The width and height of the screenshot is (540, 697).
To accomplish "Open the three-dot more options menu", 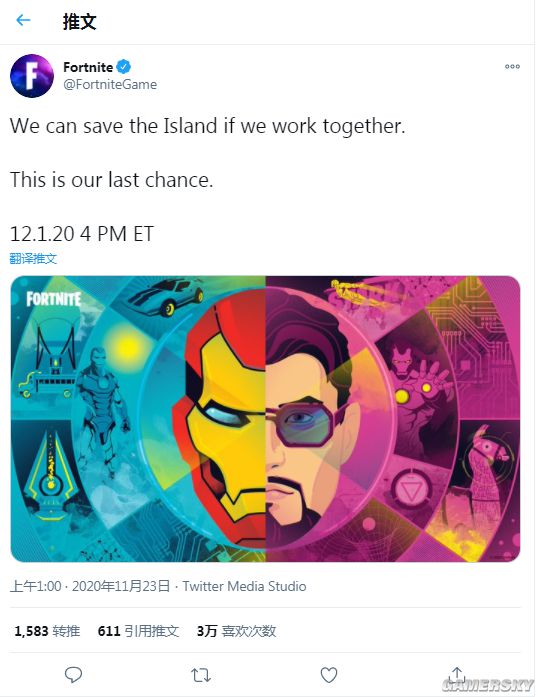I will click(512, 67).
